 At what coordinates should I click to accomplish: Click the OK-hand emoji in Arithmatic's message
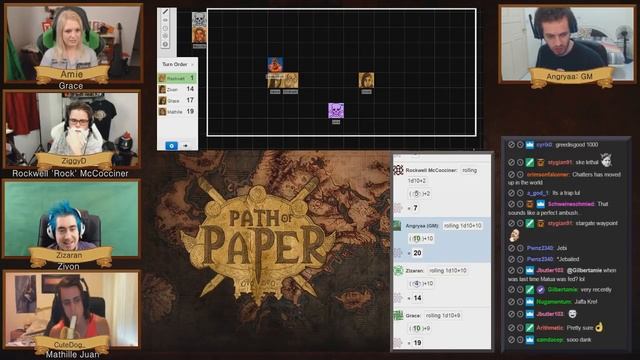599,327
